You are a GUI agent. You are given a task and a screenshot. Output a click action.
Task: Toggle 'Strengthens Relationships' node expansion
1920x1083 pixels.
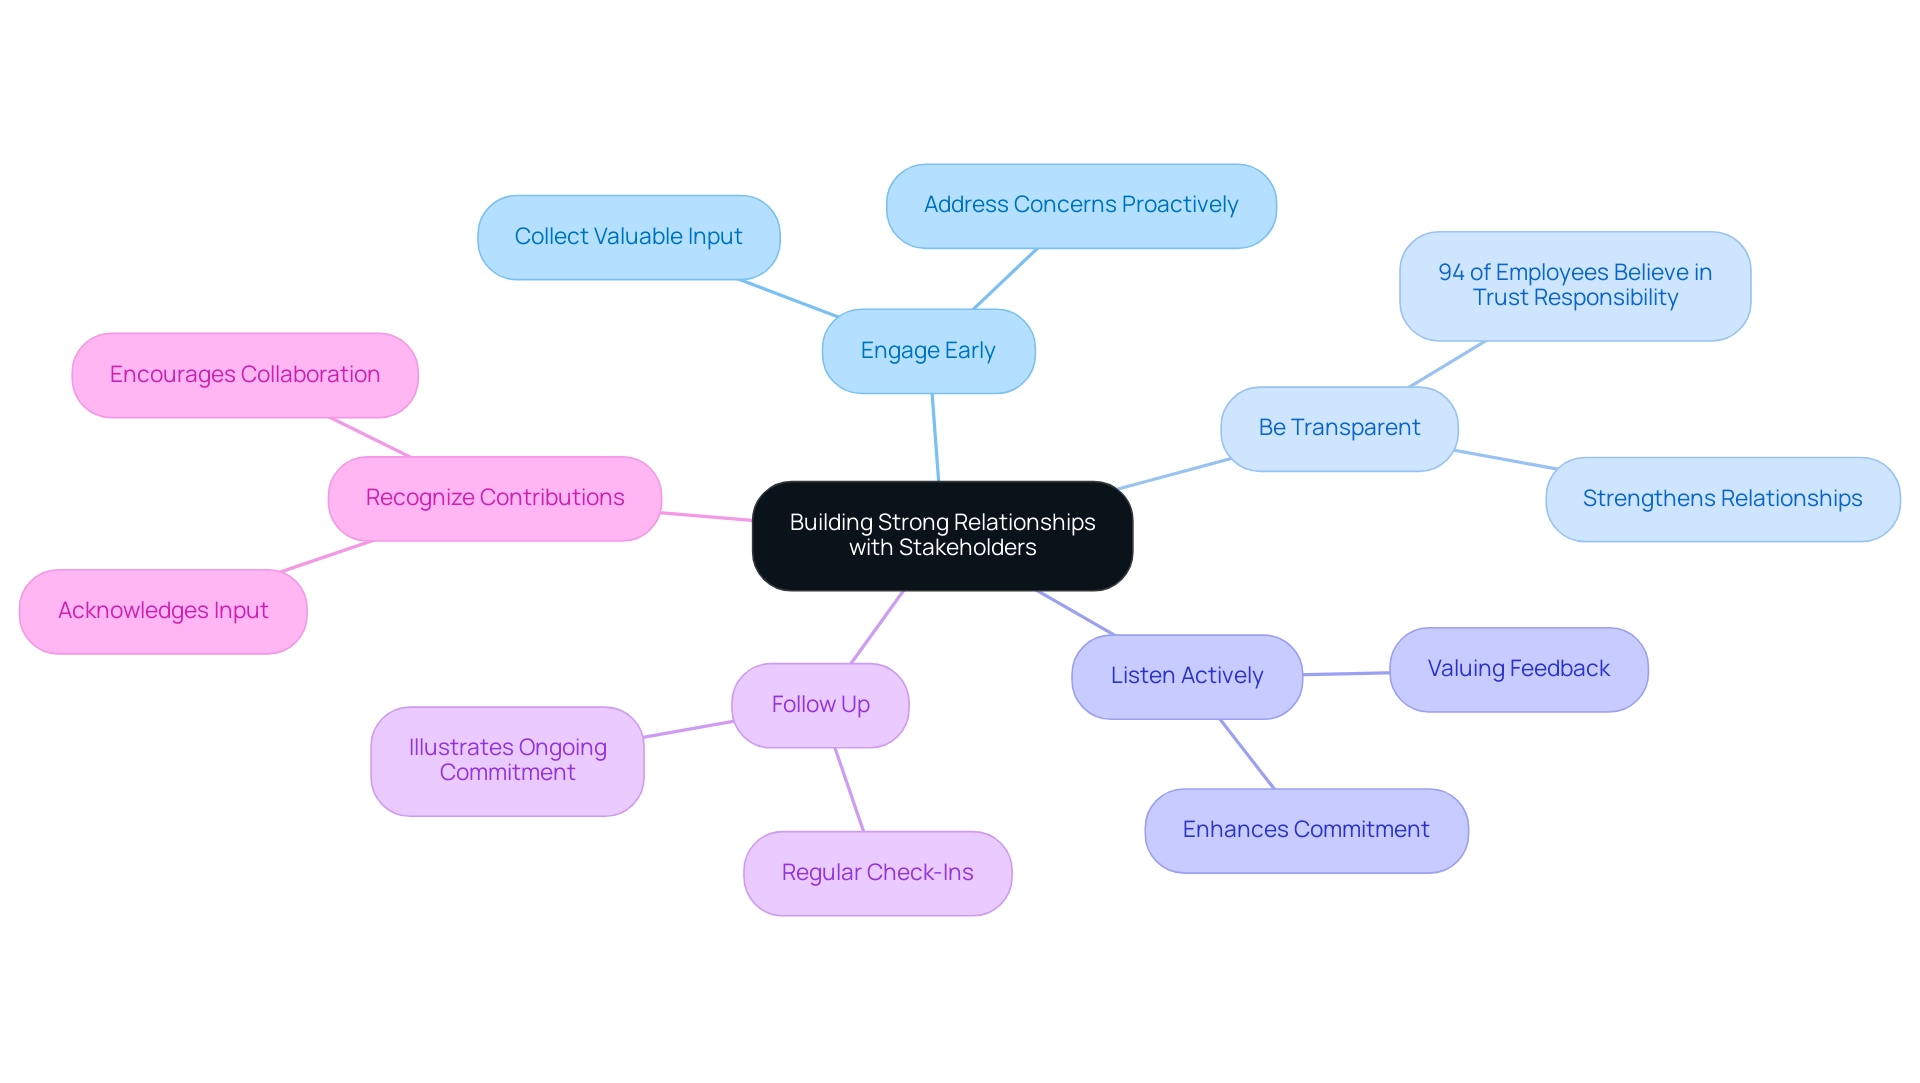pos(1722,496)
